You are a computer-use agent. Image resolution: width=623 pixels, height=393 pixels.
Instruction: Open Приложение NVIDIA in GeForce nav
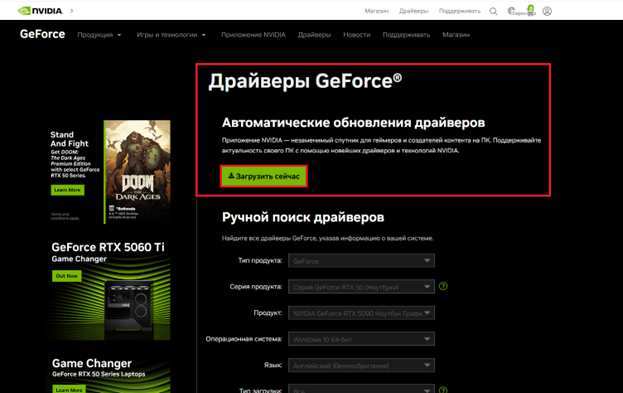click(x=253, y=35)
